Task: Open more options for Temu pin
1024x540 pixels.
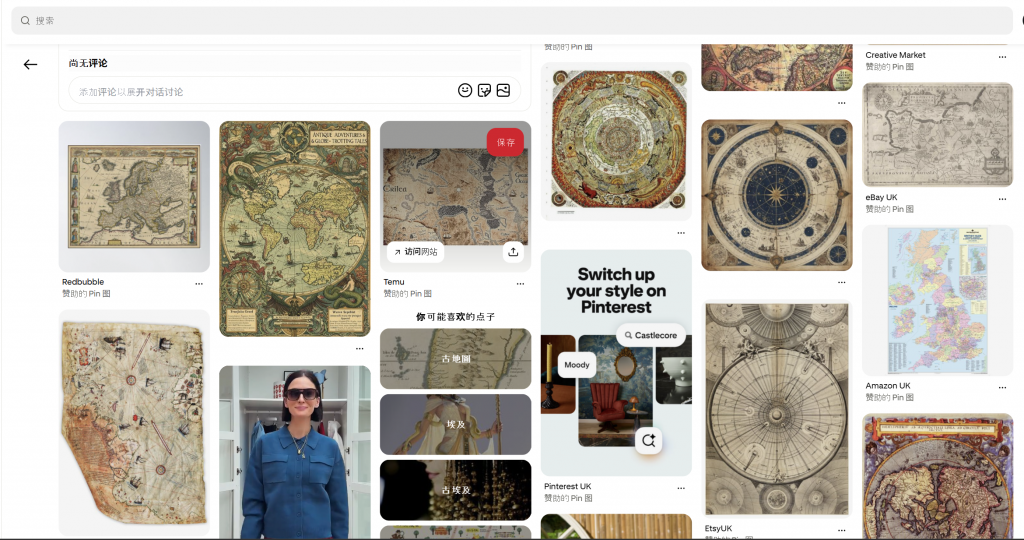Action: 520,284
